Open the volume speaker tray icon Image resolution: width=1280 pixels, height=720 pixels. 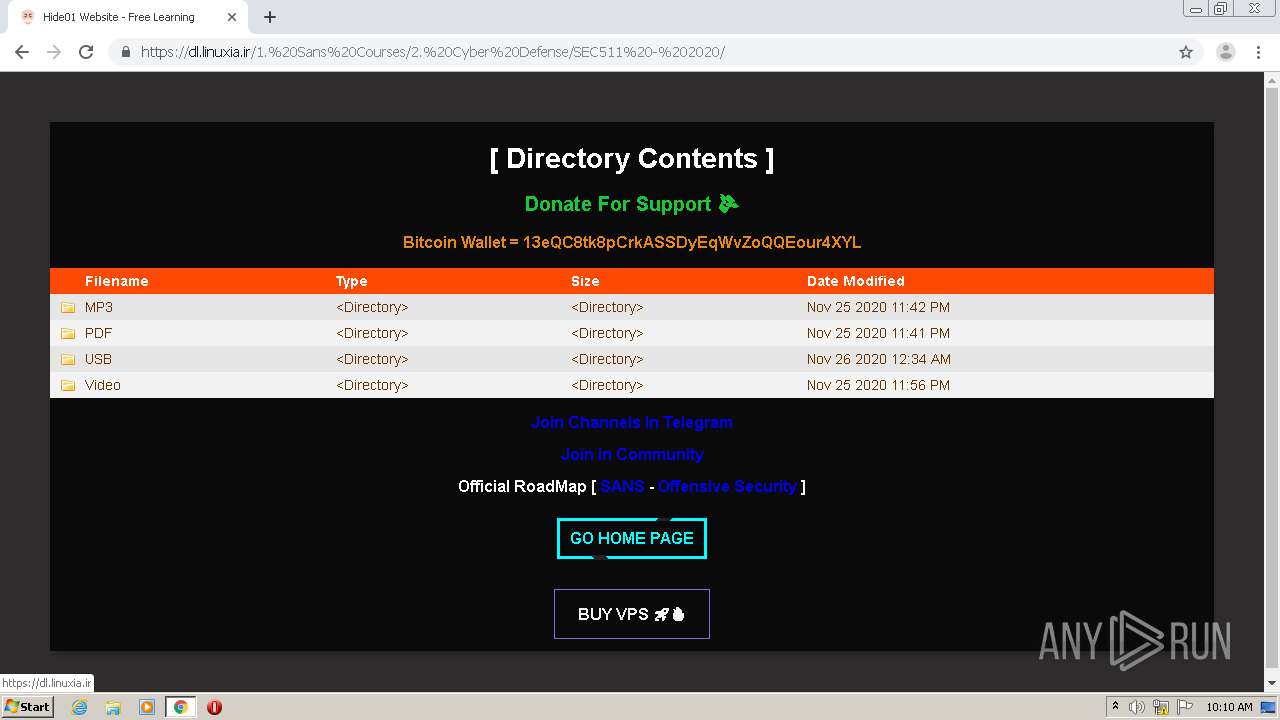click(x=1137, y=707)
